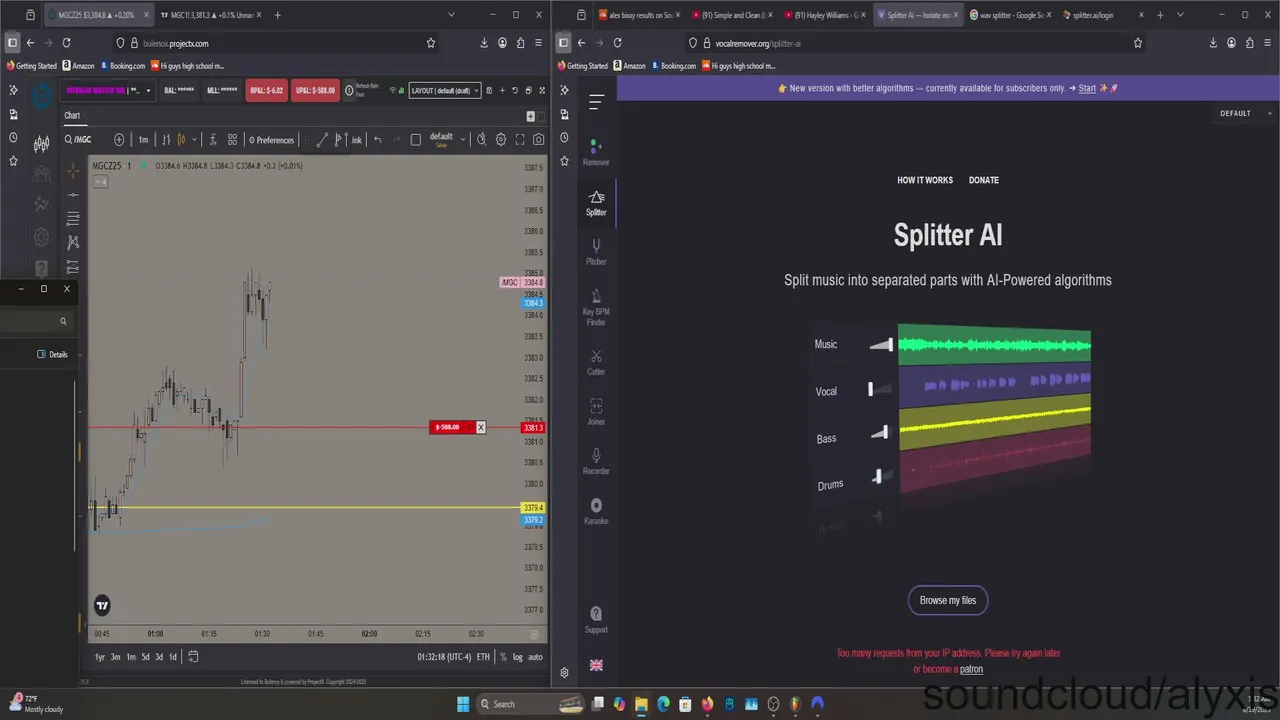This screenshot has height=720, width=1280.
Task: Select the pattern drawing tool on chart
Action: (73, 242)
